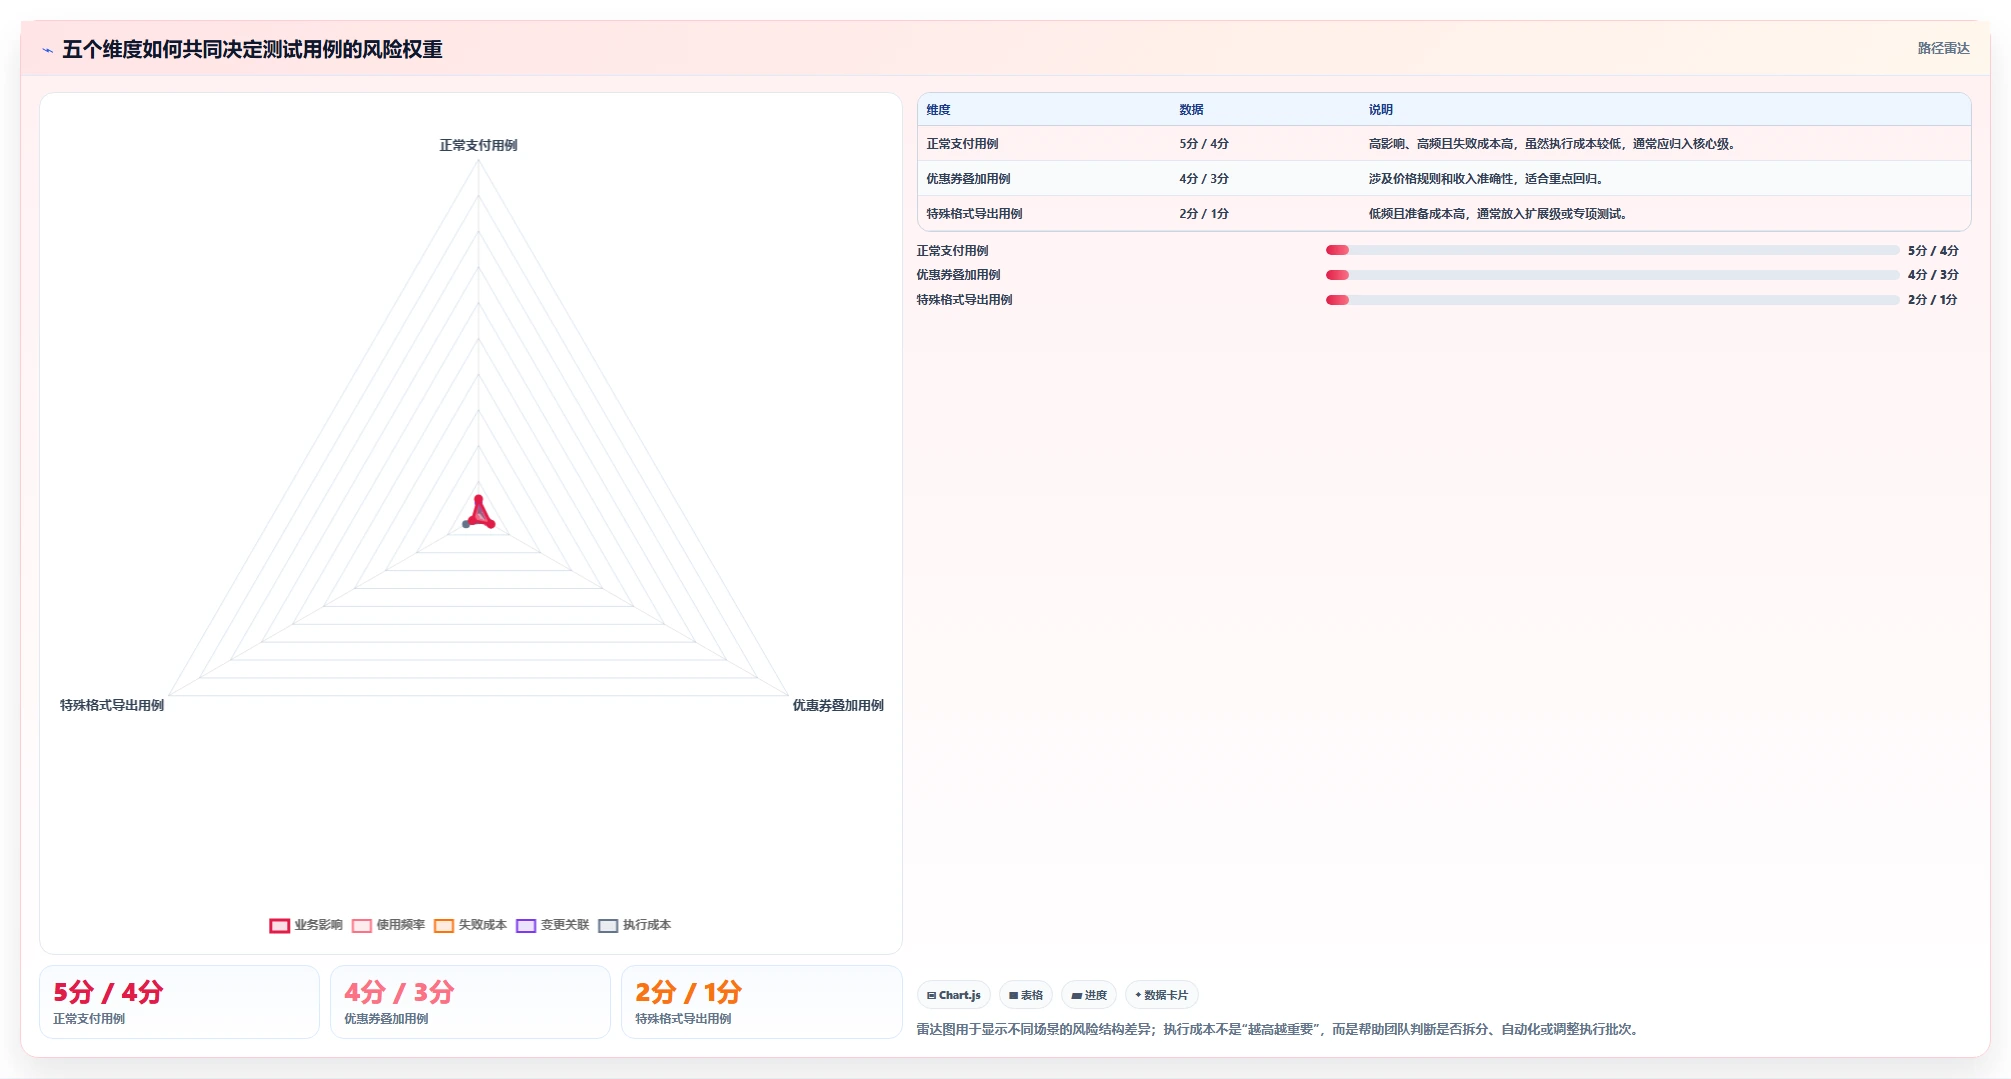The height and width of the screenshot is (1079, 2011).
Task: Click the 正常支付用例 label beside the progress bar
Action: click(952, 251)
